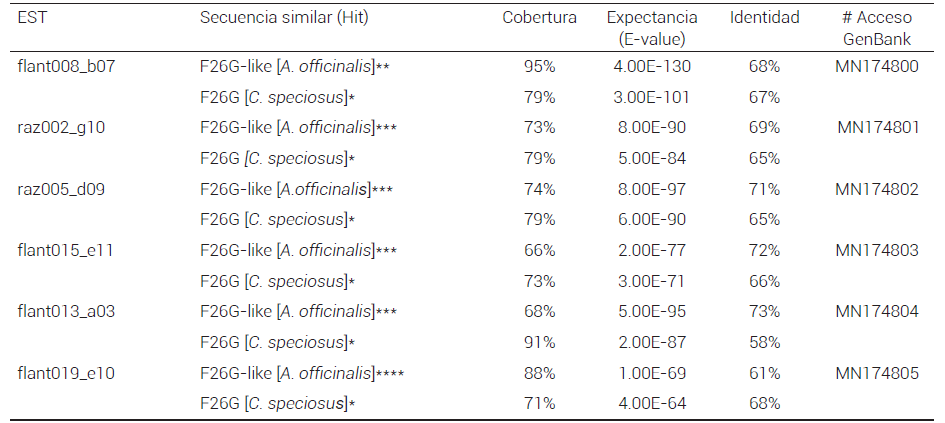Select the 95% coverage value
Image resolution: width=945 pixels, height=423 pixels.
point(539,66)
